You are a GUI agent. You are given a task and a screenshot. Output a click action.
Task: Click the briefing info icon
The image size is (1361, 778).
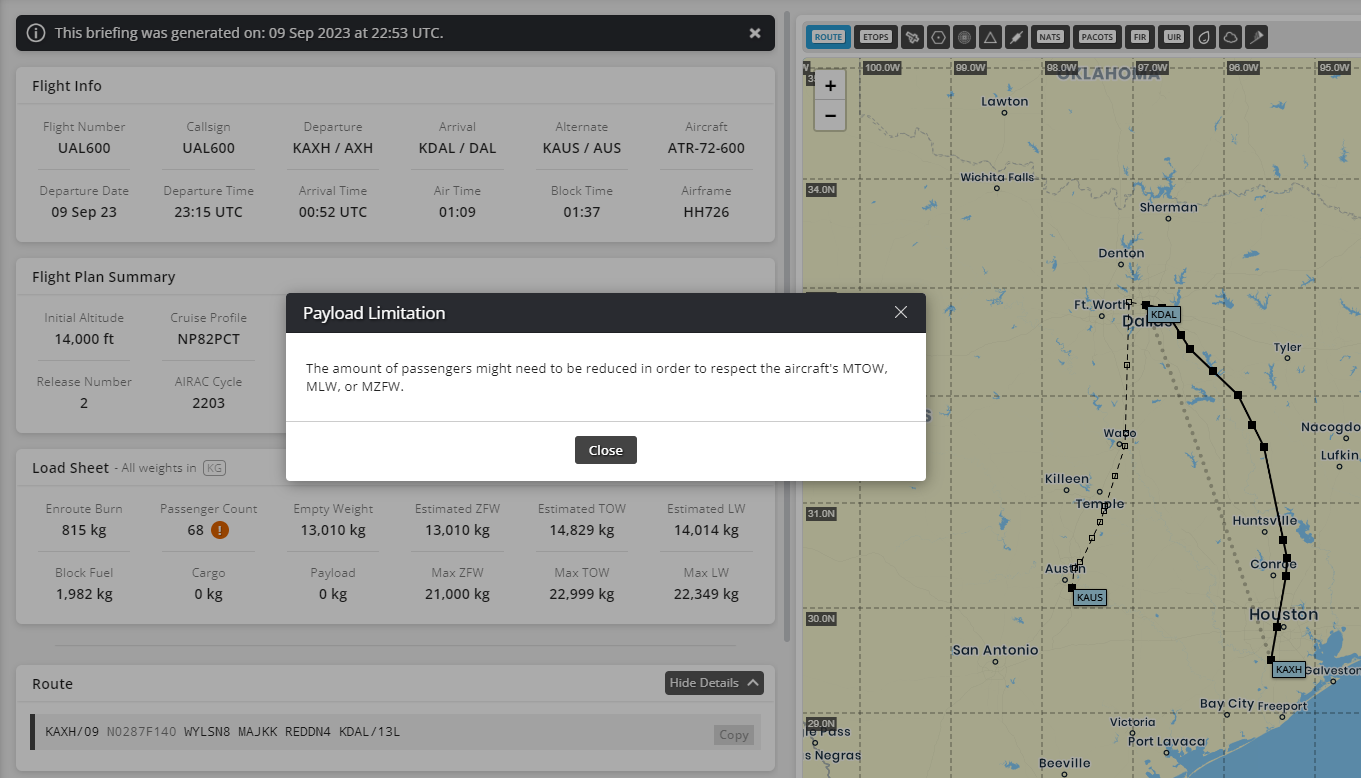coord(36,33)
